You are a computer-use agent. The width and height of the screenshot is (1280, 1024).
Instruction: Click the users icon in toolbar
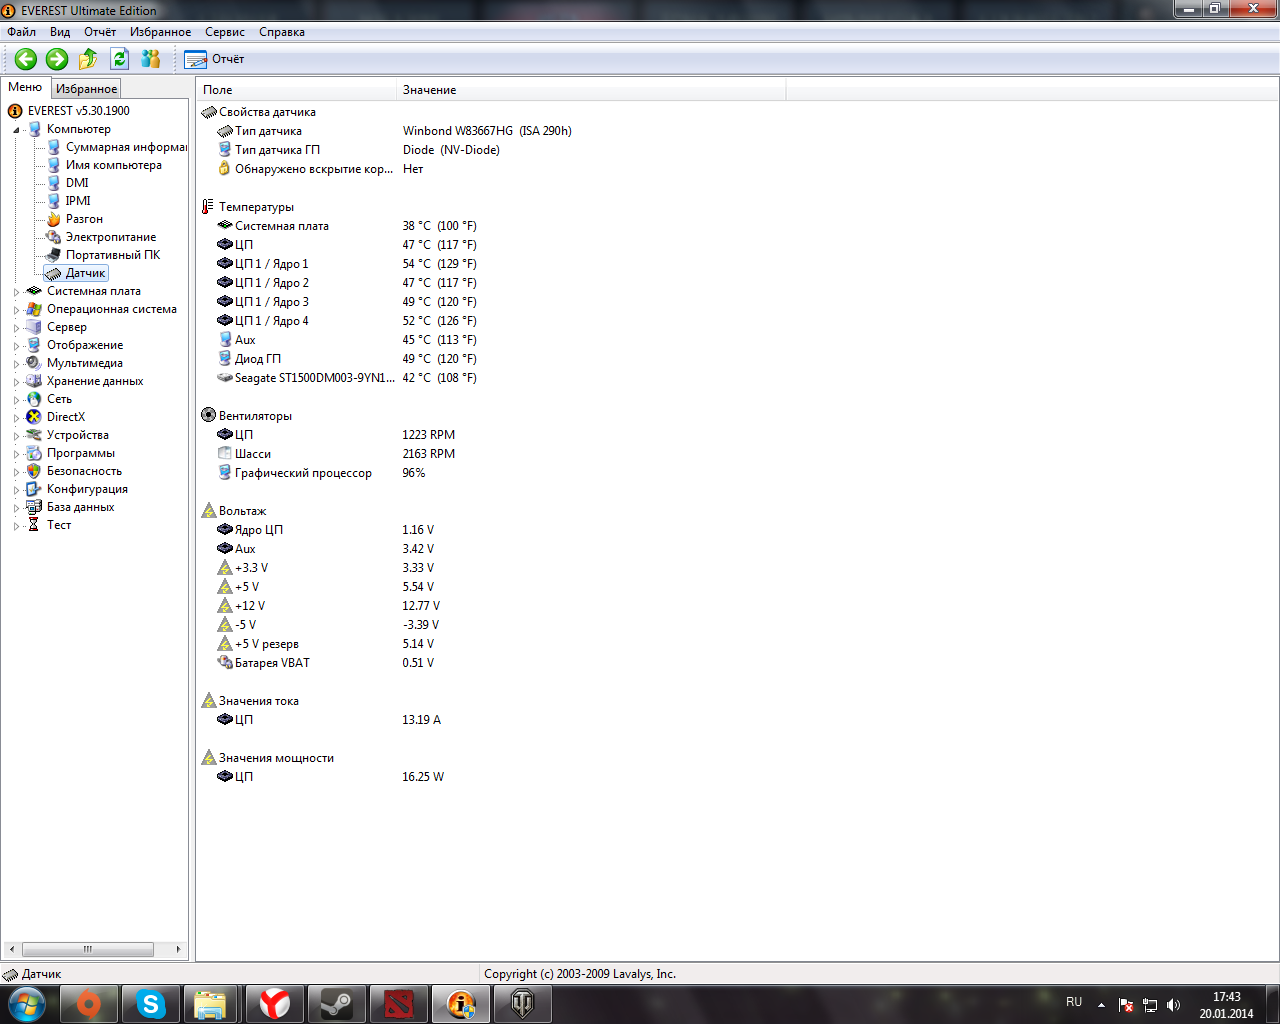[x=151, y=59]
